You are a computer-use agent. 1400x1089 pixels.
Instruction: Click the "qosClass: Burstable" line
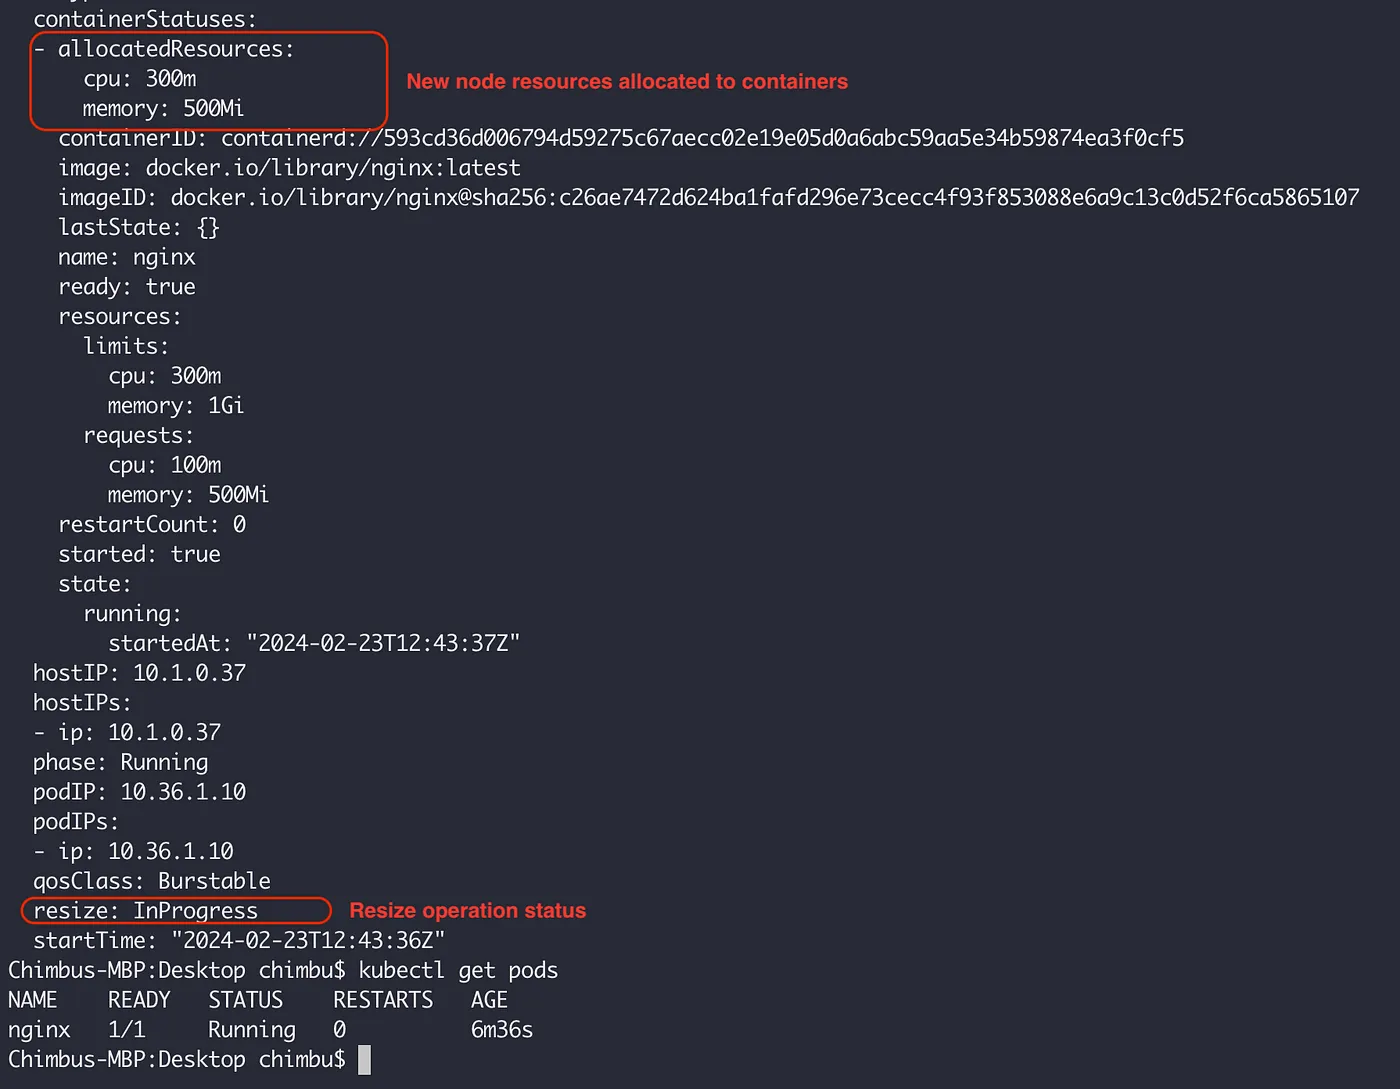click(152, 881)
